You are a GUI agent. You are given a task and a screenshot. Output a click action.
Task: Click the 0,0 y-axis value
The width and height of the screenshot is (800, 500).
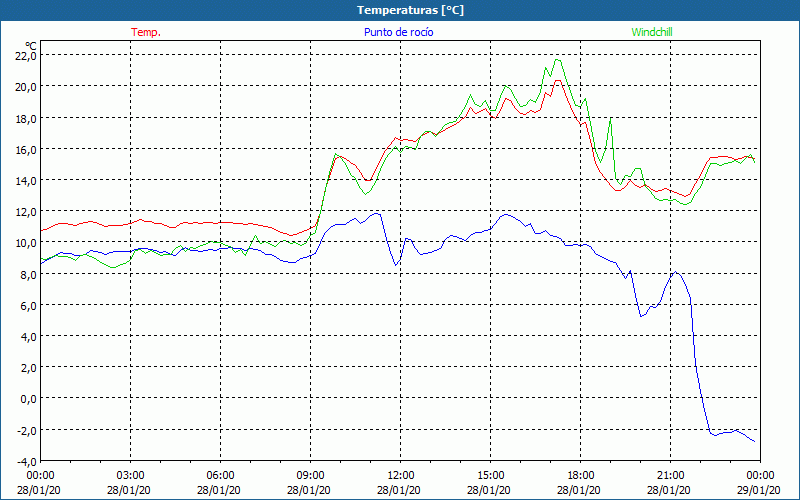29,399
